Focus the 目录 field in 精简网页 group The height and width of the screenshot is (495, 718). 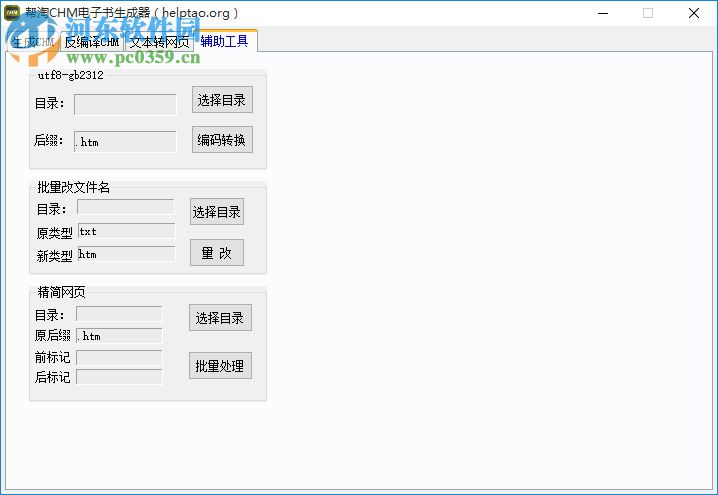[119, 314]
